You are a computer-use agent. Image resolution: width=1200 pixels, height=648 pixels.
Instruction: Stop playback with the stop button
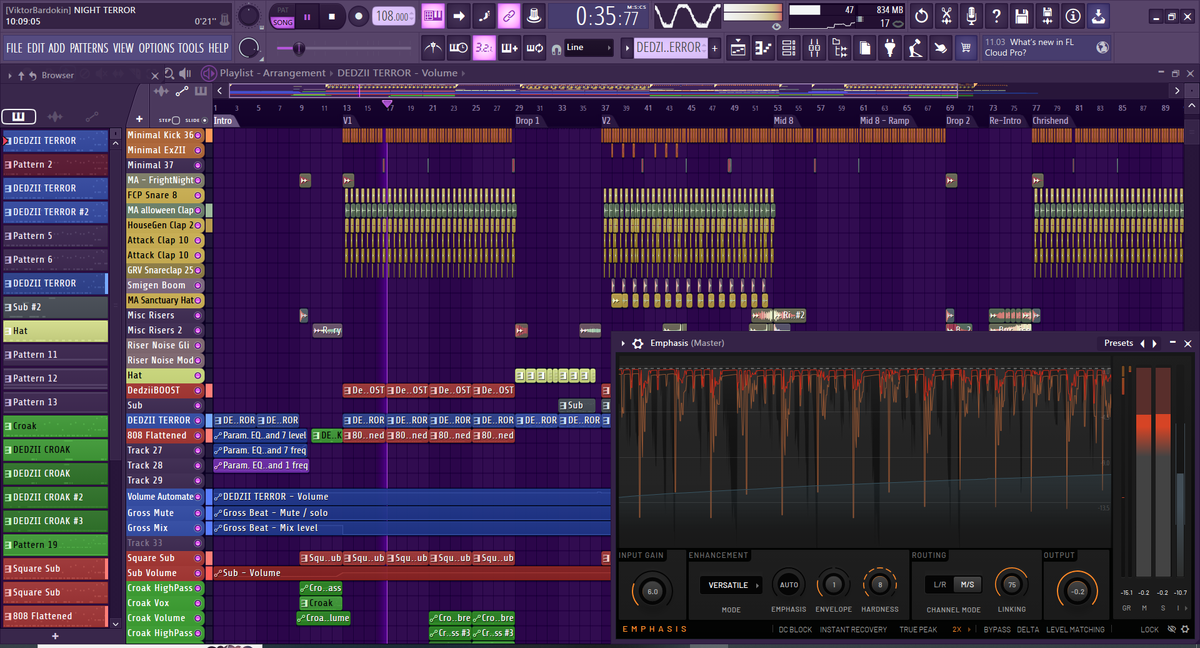coord(333,16)
